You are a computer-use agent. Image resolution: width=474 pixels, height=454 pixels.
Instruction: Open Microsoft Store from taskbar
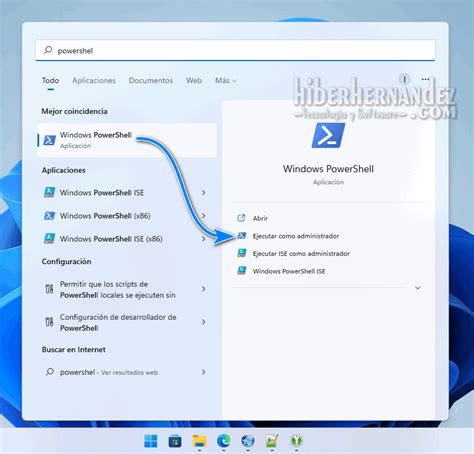point(175,441)
